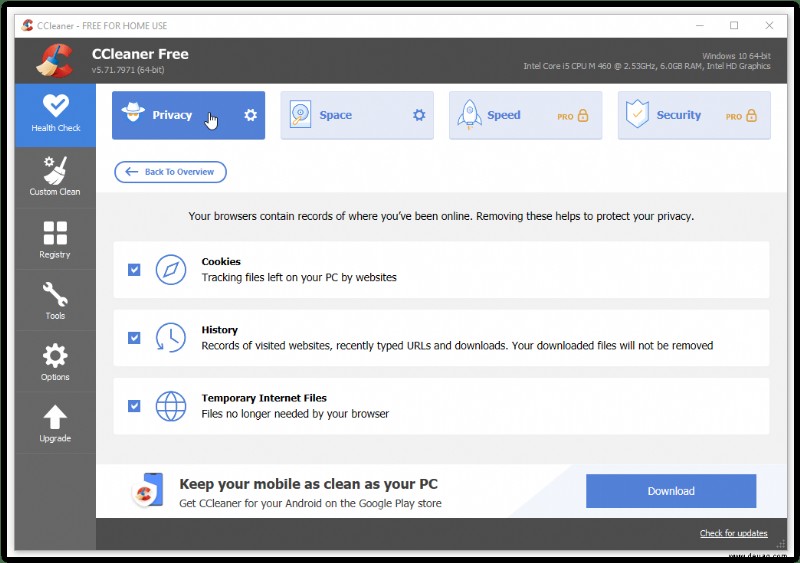Open the Upgrade section

coord(55,423)
